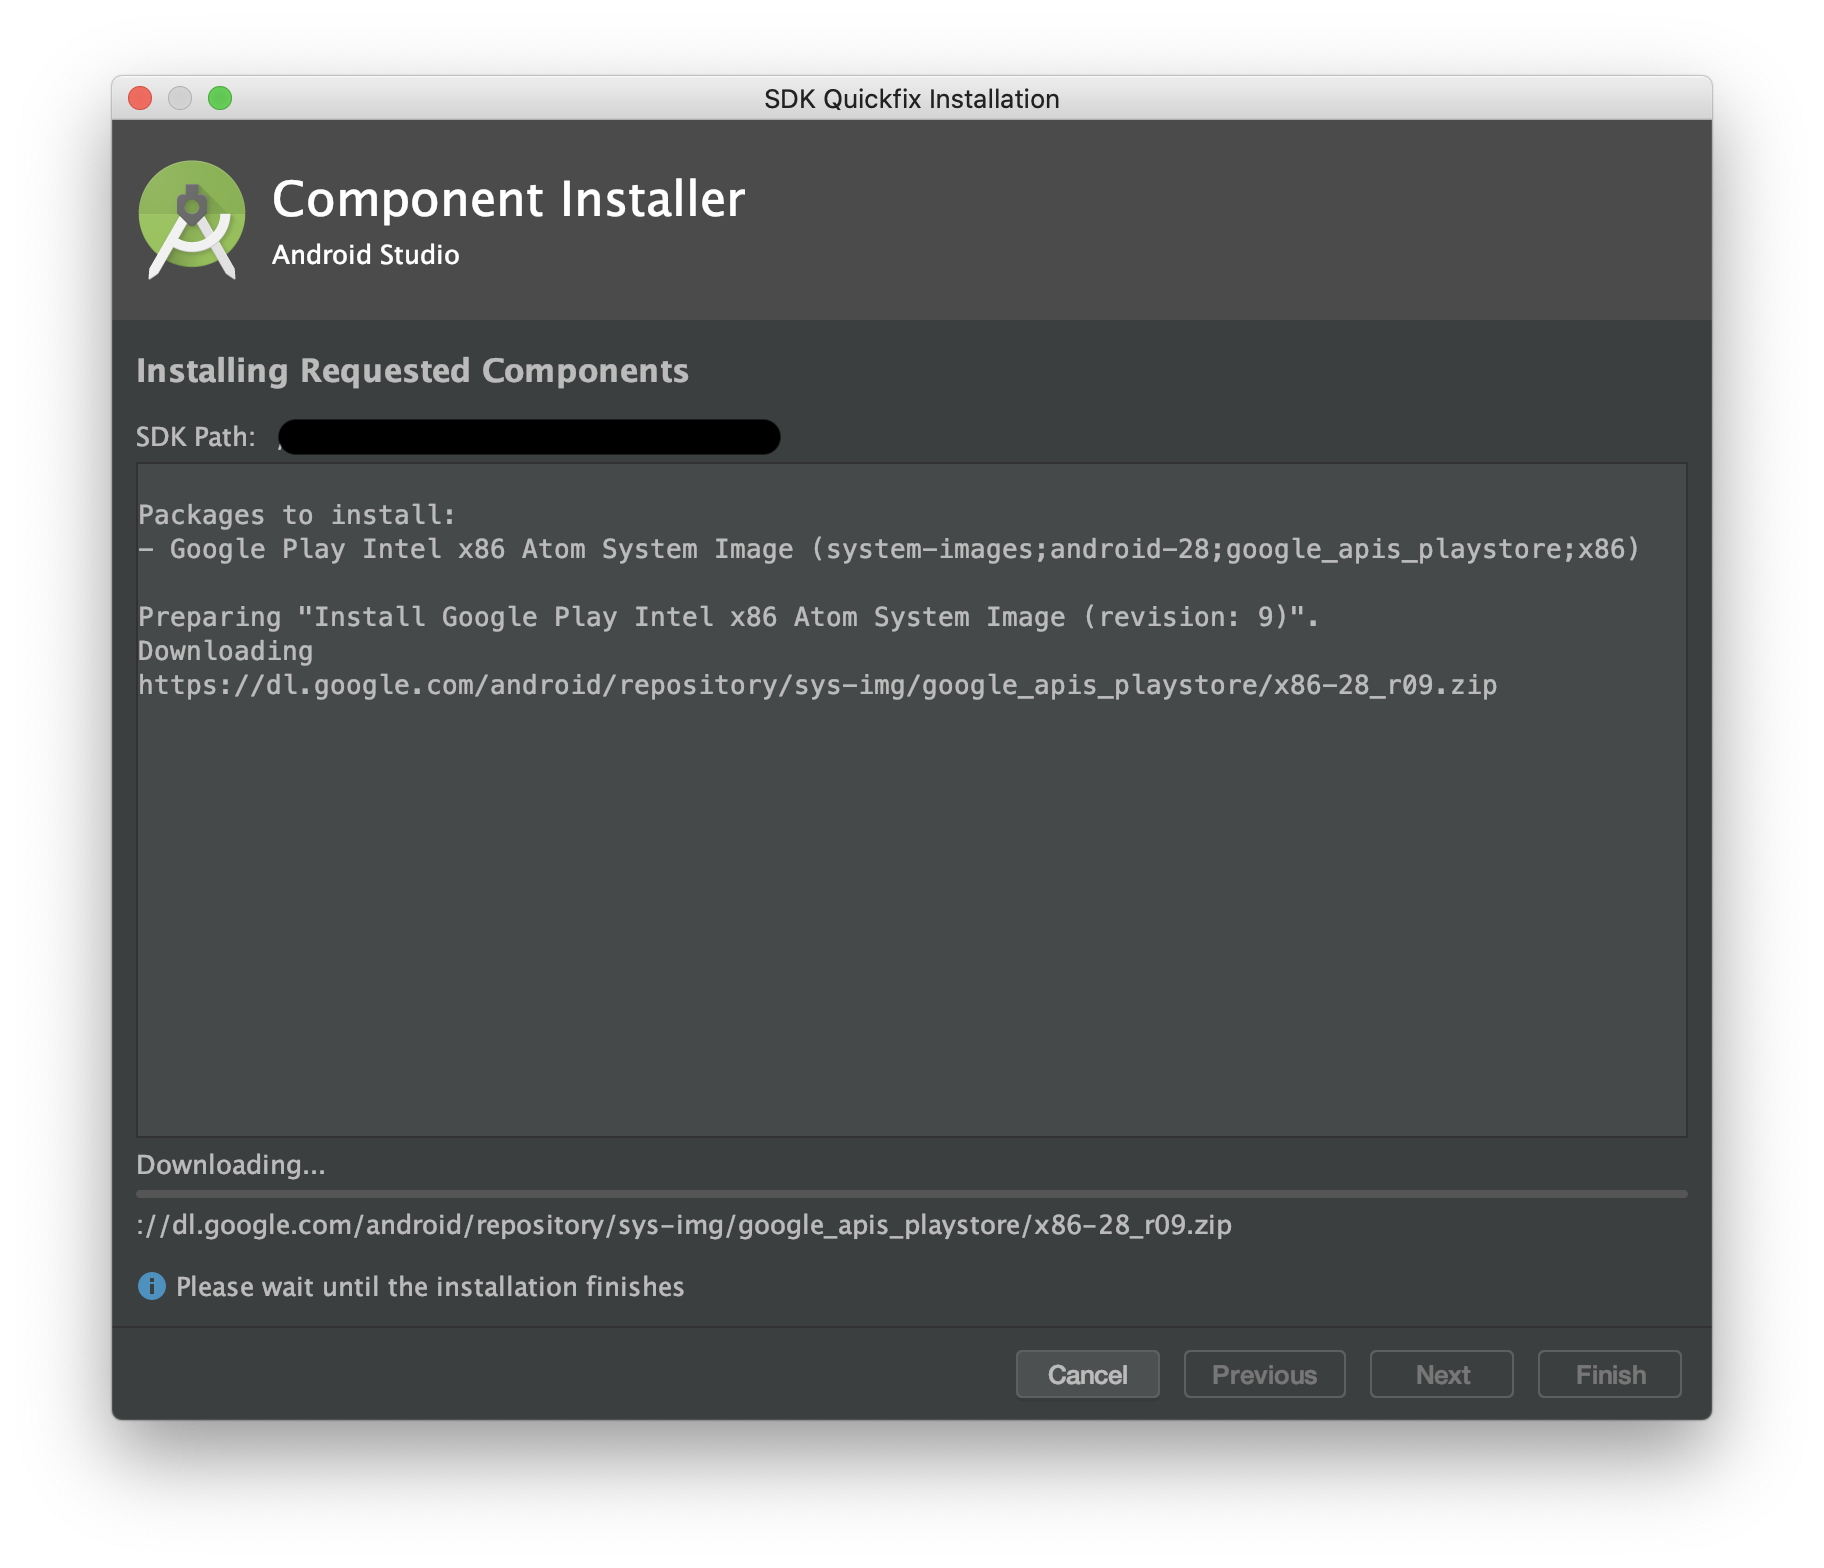Click the 'SDK Quickfix Installation' window title

click(911, 99)
